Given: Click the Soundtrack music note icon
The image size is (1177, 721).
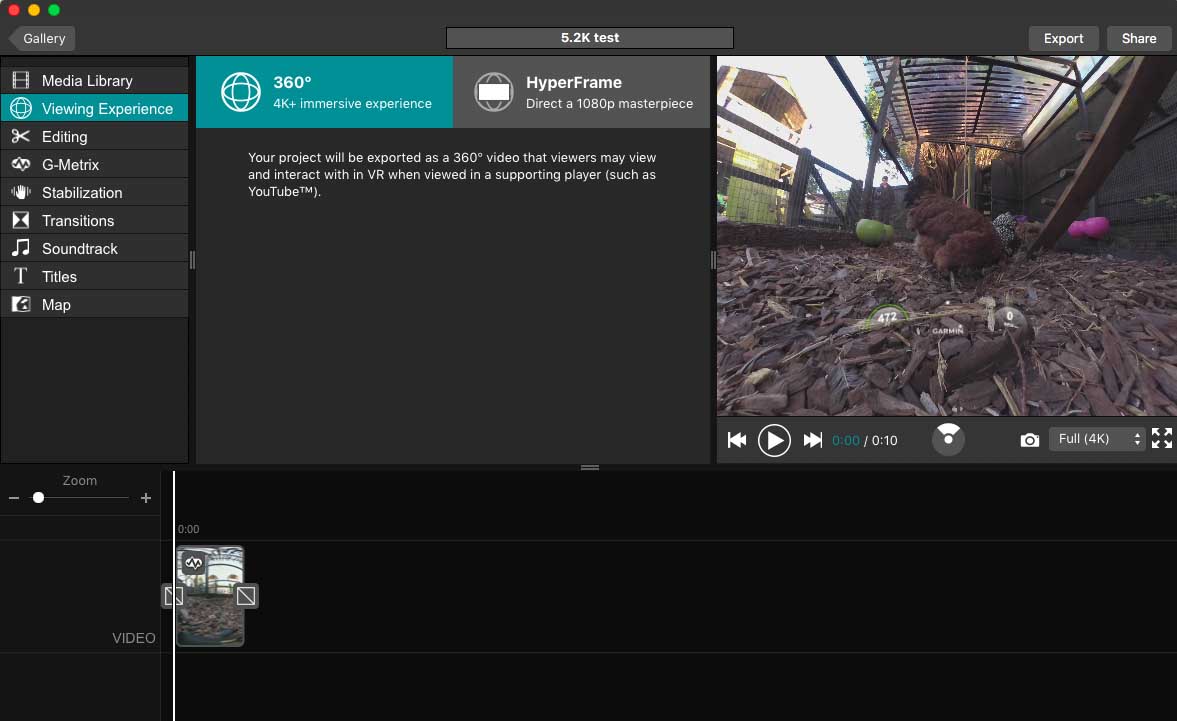Looking at the screenshot, I should 21,248.
